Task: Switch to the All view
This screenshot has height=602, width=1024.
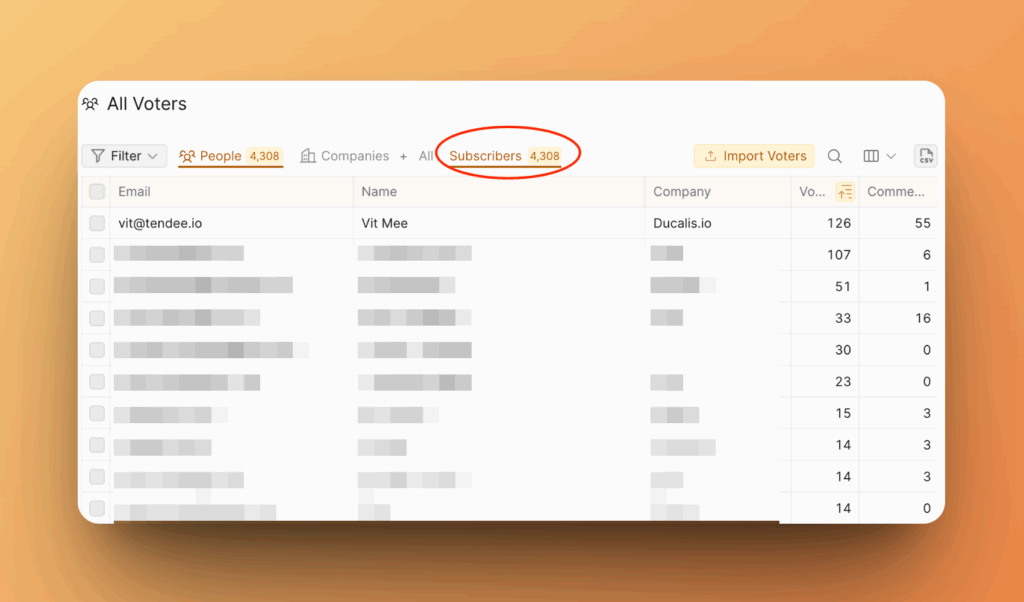Action: pyautogui.click(x=425, y=156)
